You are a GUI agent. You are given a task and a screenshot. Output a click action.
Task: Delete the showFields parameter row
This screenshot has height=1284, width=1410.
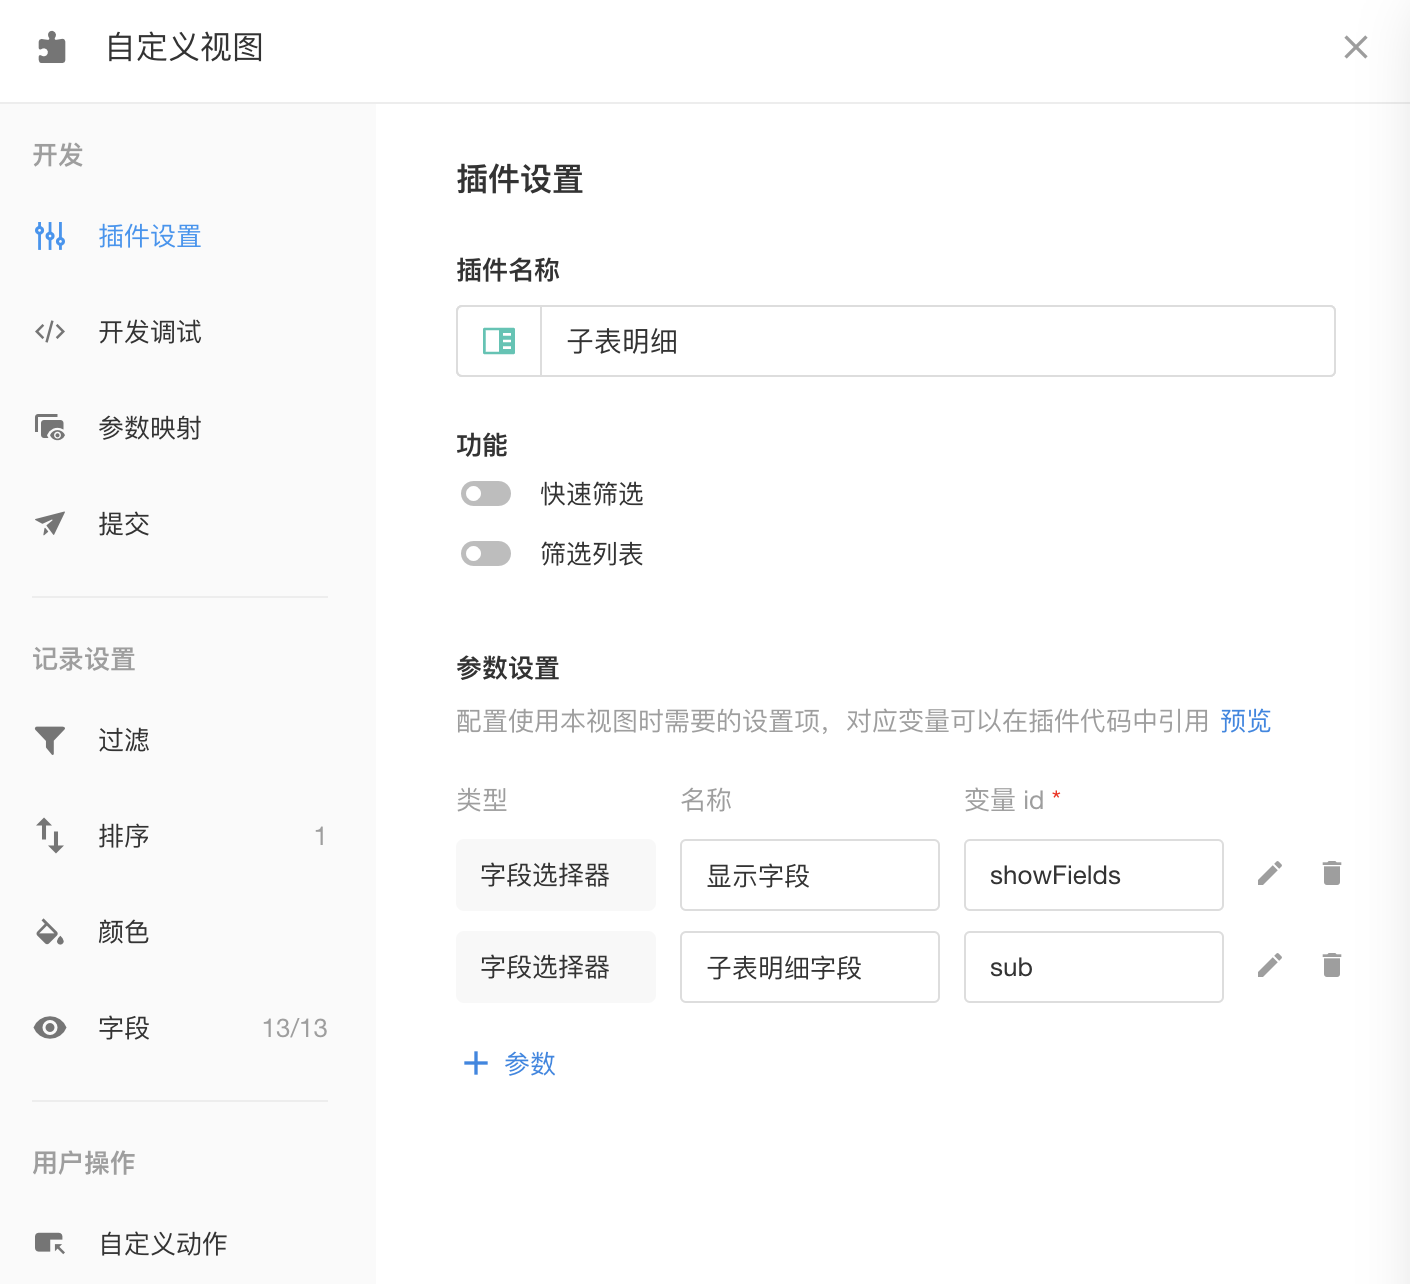coord(1332,873)
